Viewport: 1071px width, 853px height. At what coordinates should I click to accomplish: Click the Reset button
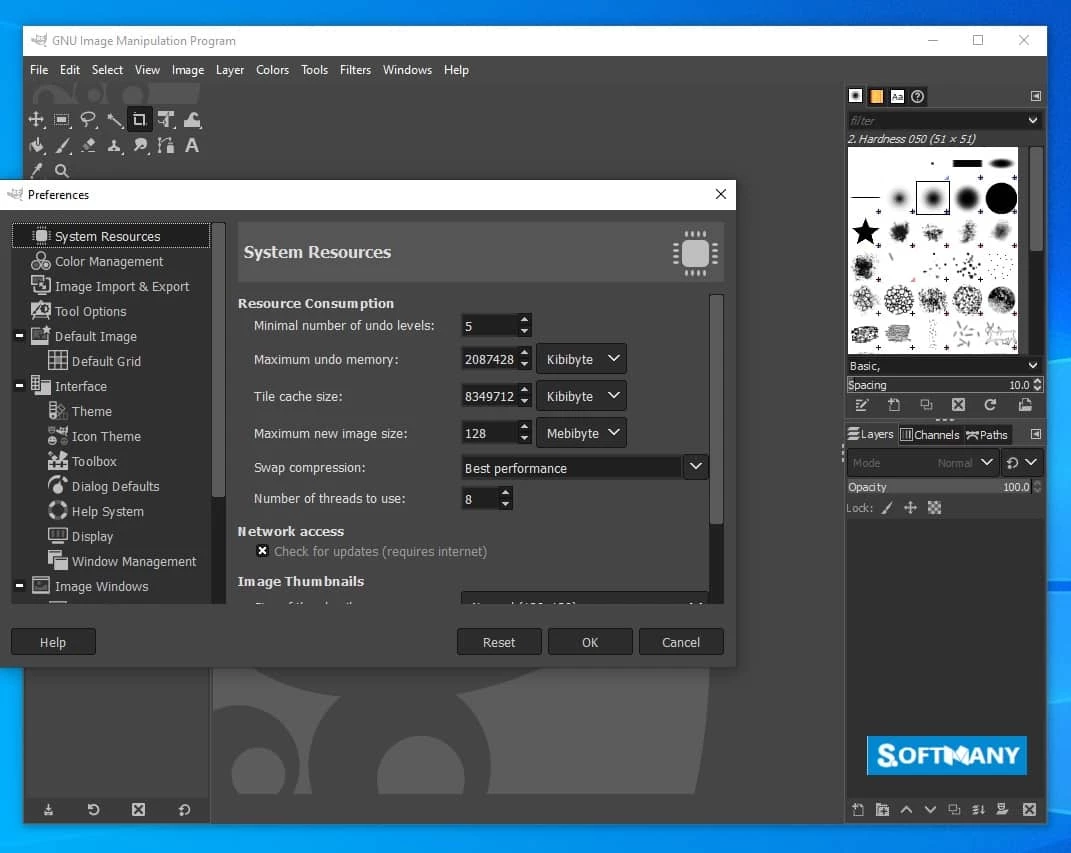pos(499,642)
